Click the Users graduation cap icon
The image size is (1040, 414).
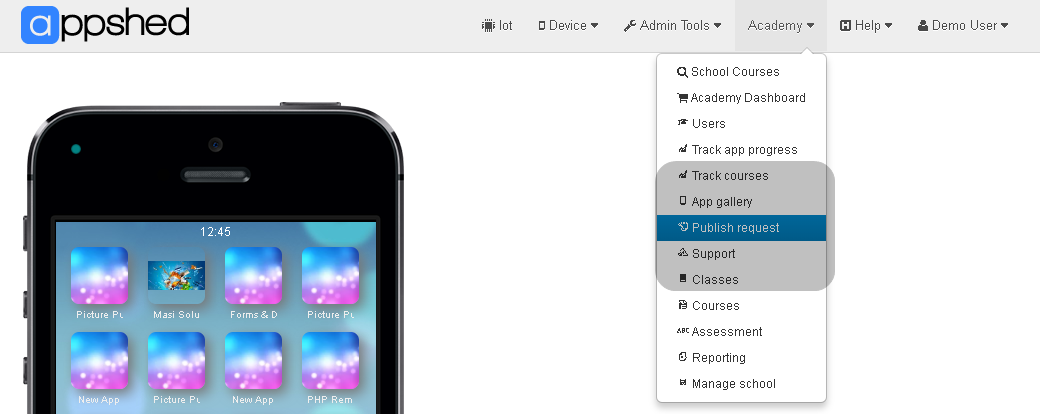point(682,123)
